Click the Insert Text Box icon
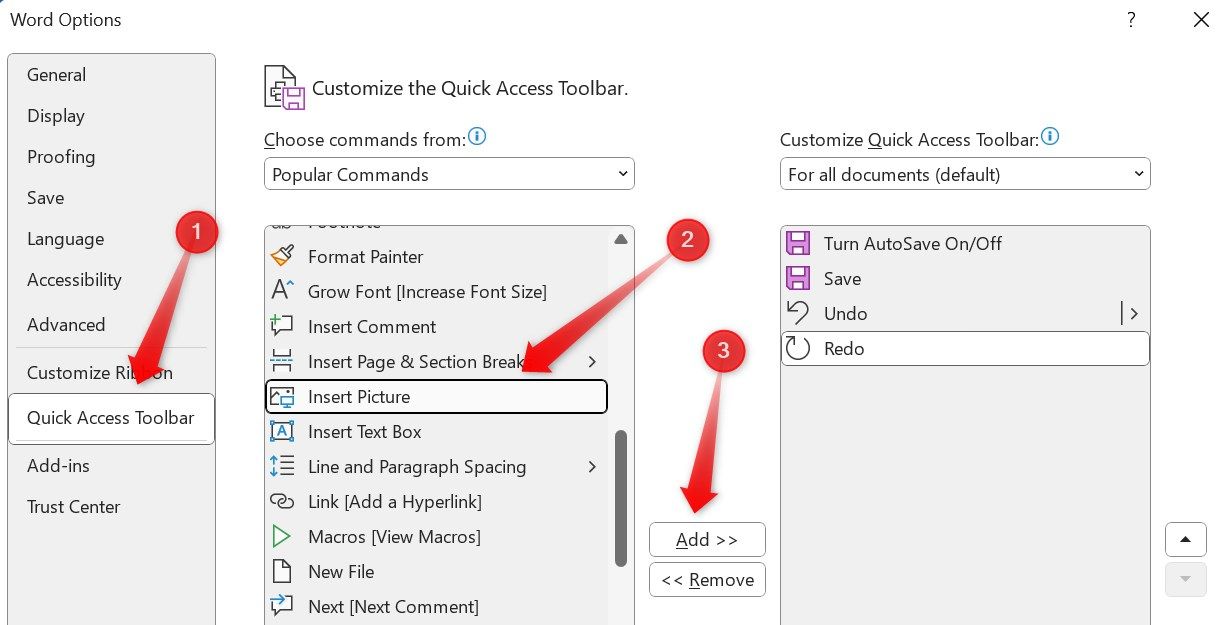The height and width of the screenshot is (625, 1226). click(x=282, y=431)
